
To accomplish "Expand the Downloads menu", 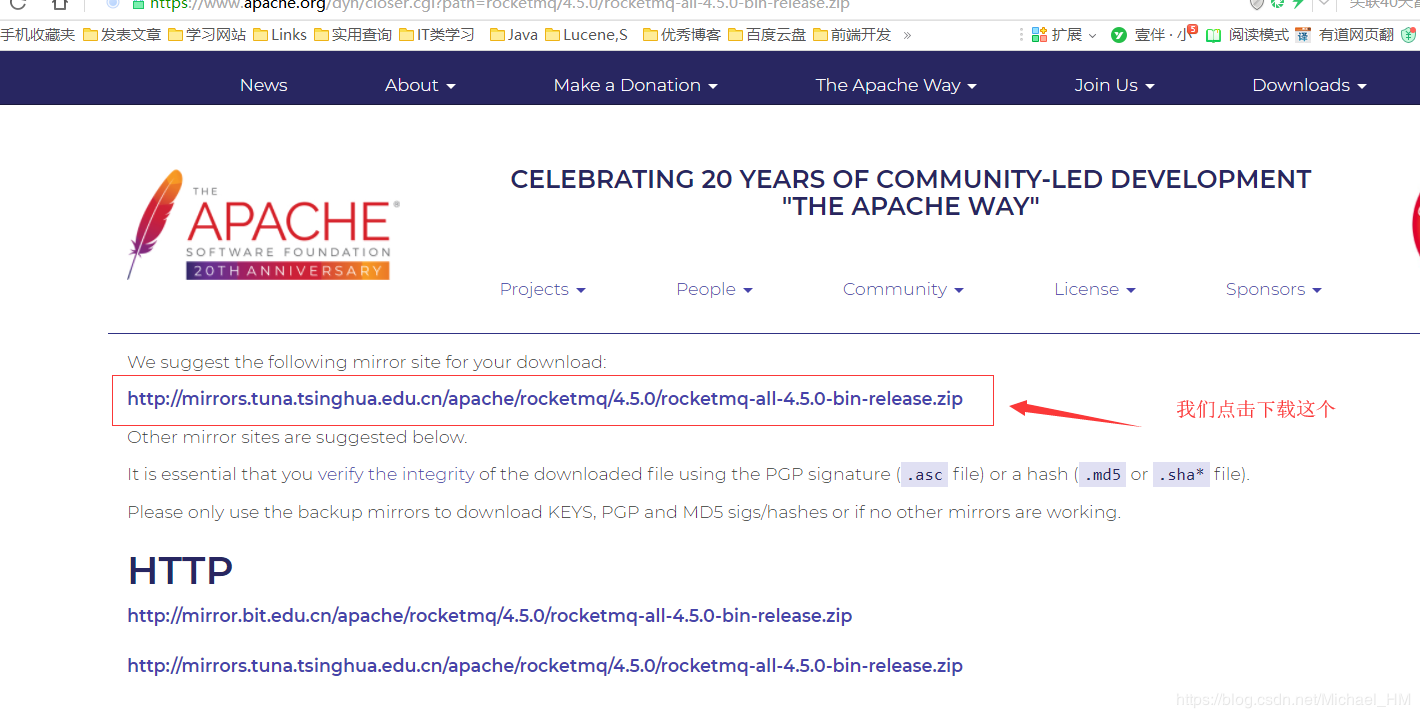I will 1309,85.
